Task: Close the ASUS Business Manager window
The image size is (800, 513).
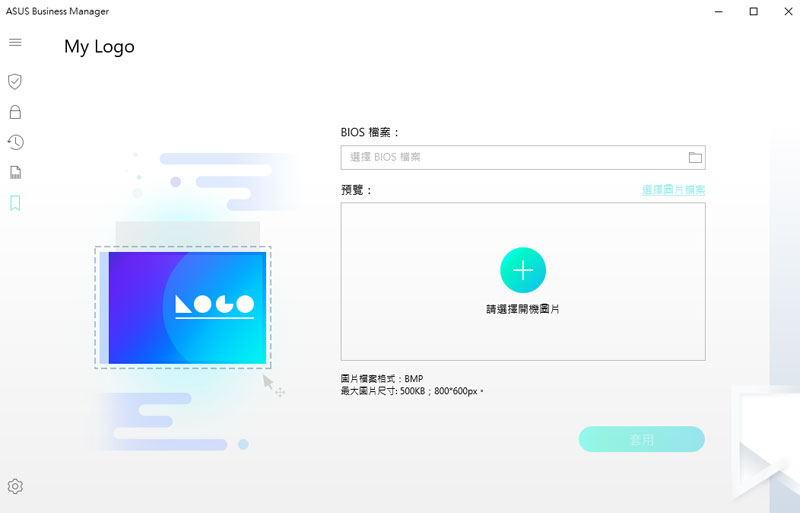Action: (x=788, y=11)
